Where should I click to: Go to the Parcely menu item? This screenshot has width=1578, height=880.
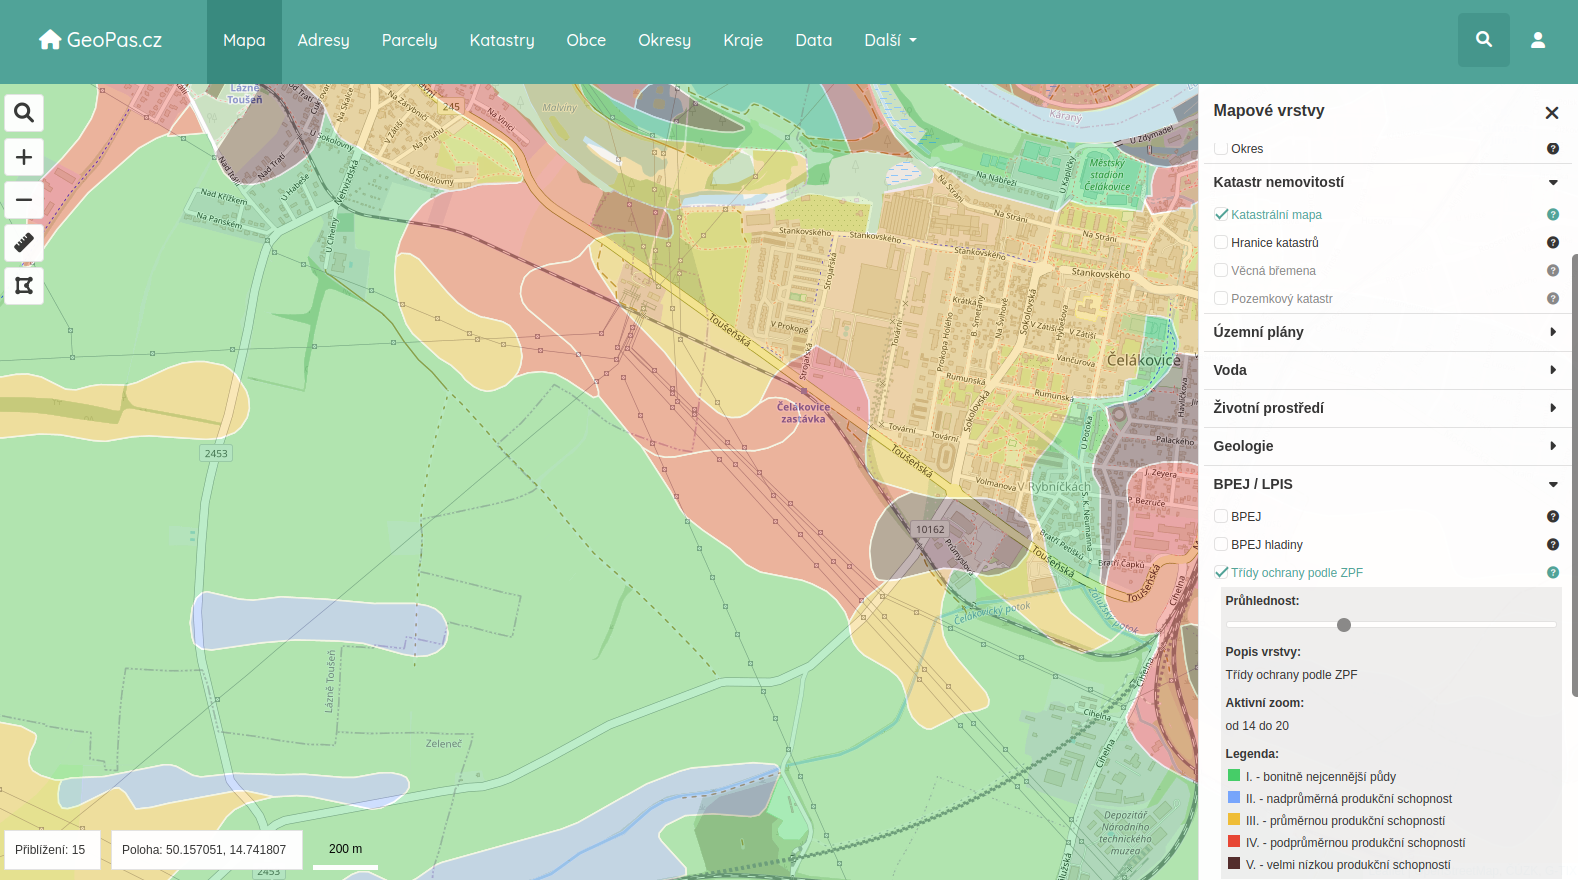[409, 40]
